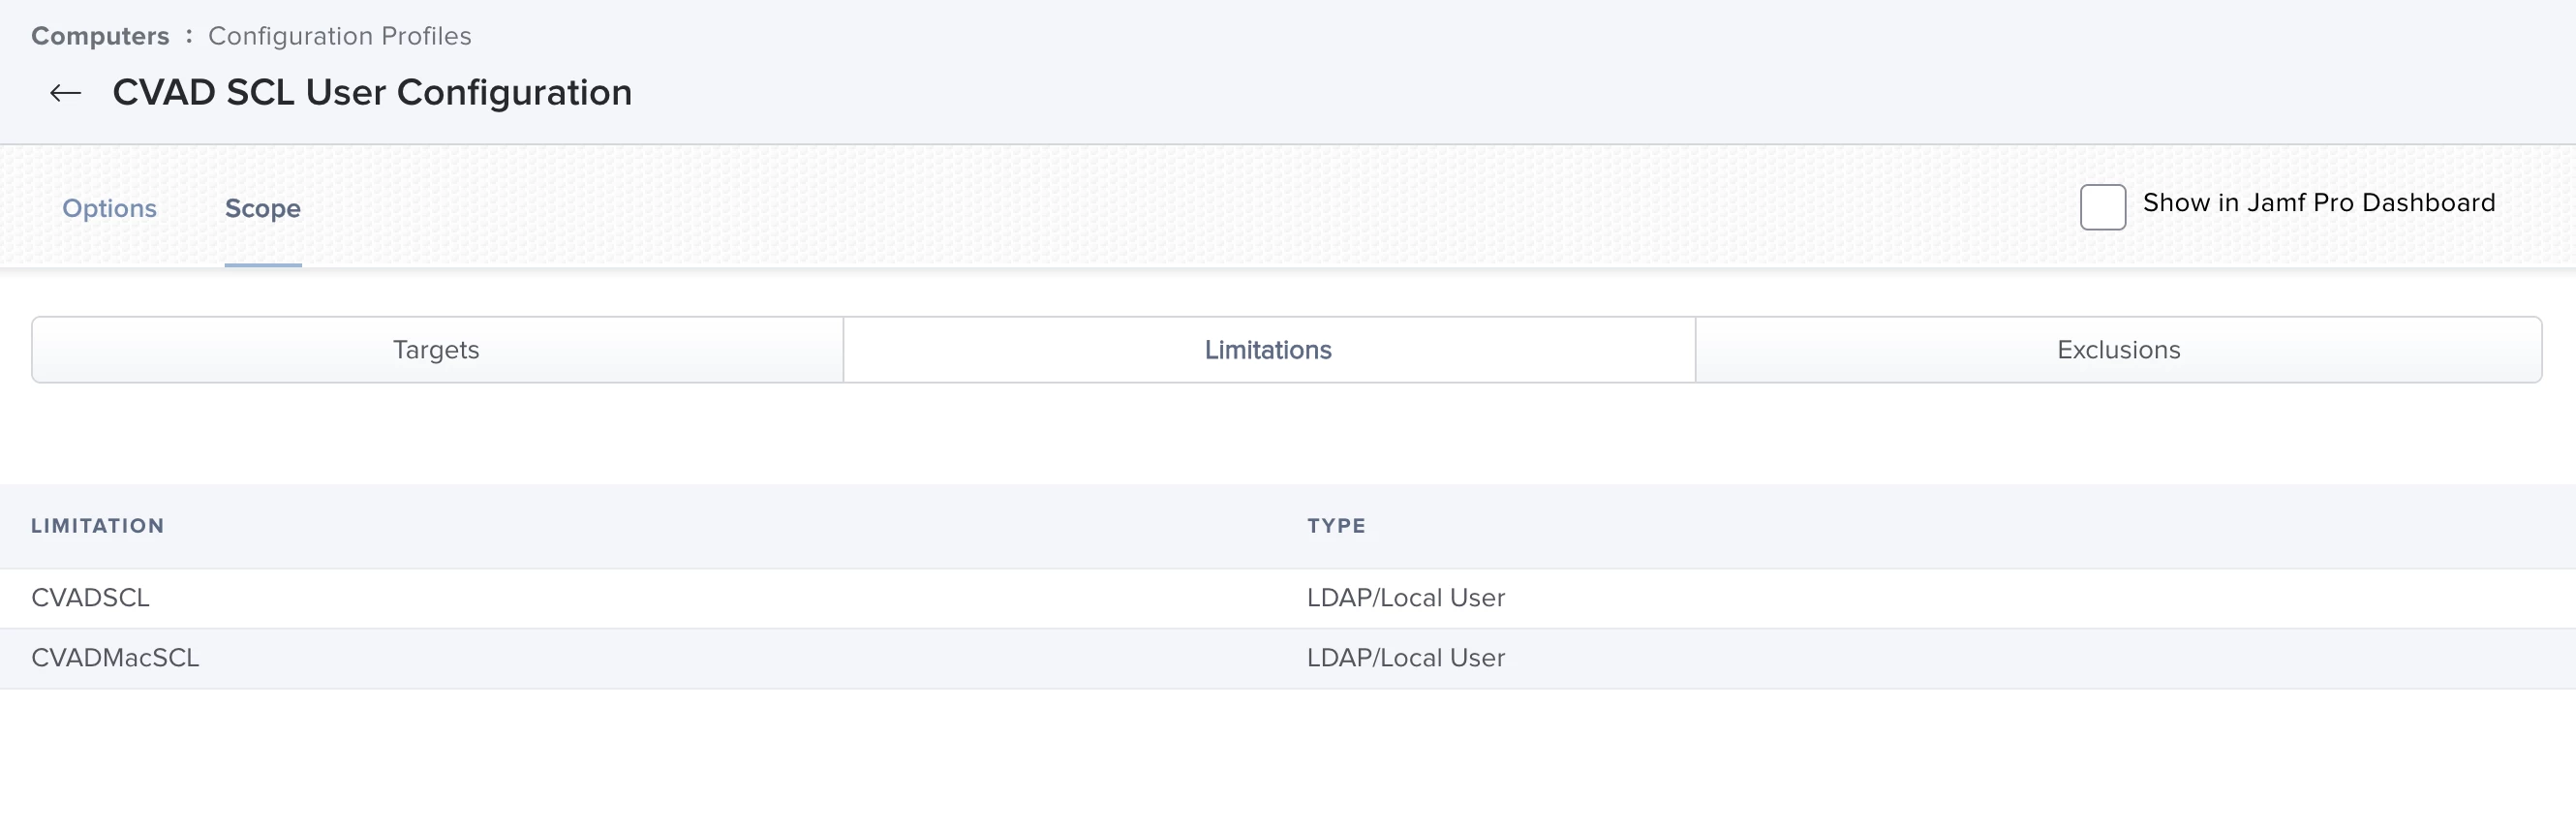The height and width of the screenshot is (831, 2576).
Task: Enable Show in Jamf Pro Dashboard checkbox
Action: click(2102, 207)
